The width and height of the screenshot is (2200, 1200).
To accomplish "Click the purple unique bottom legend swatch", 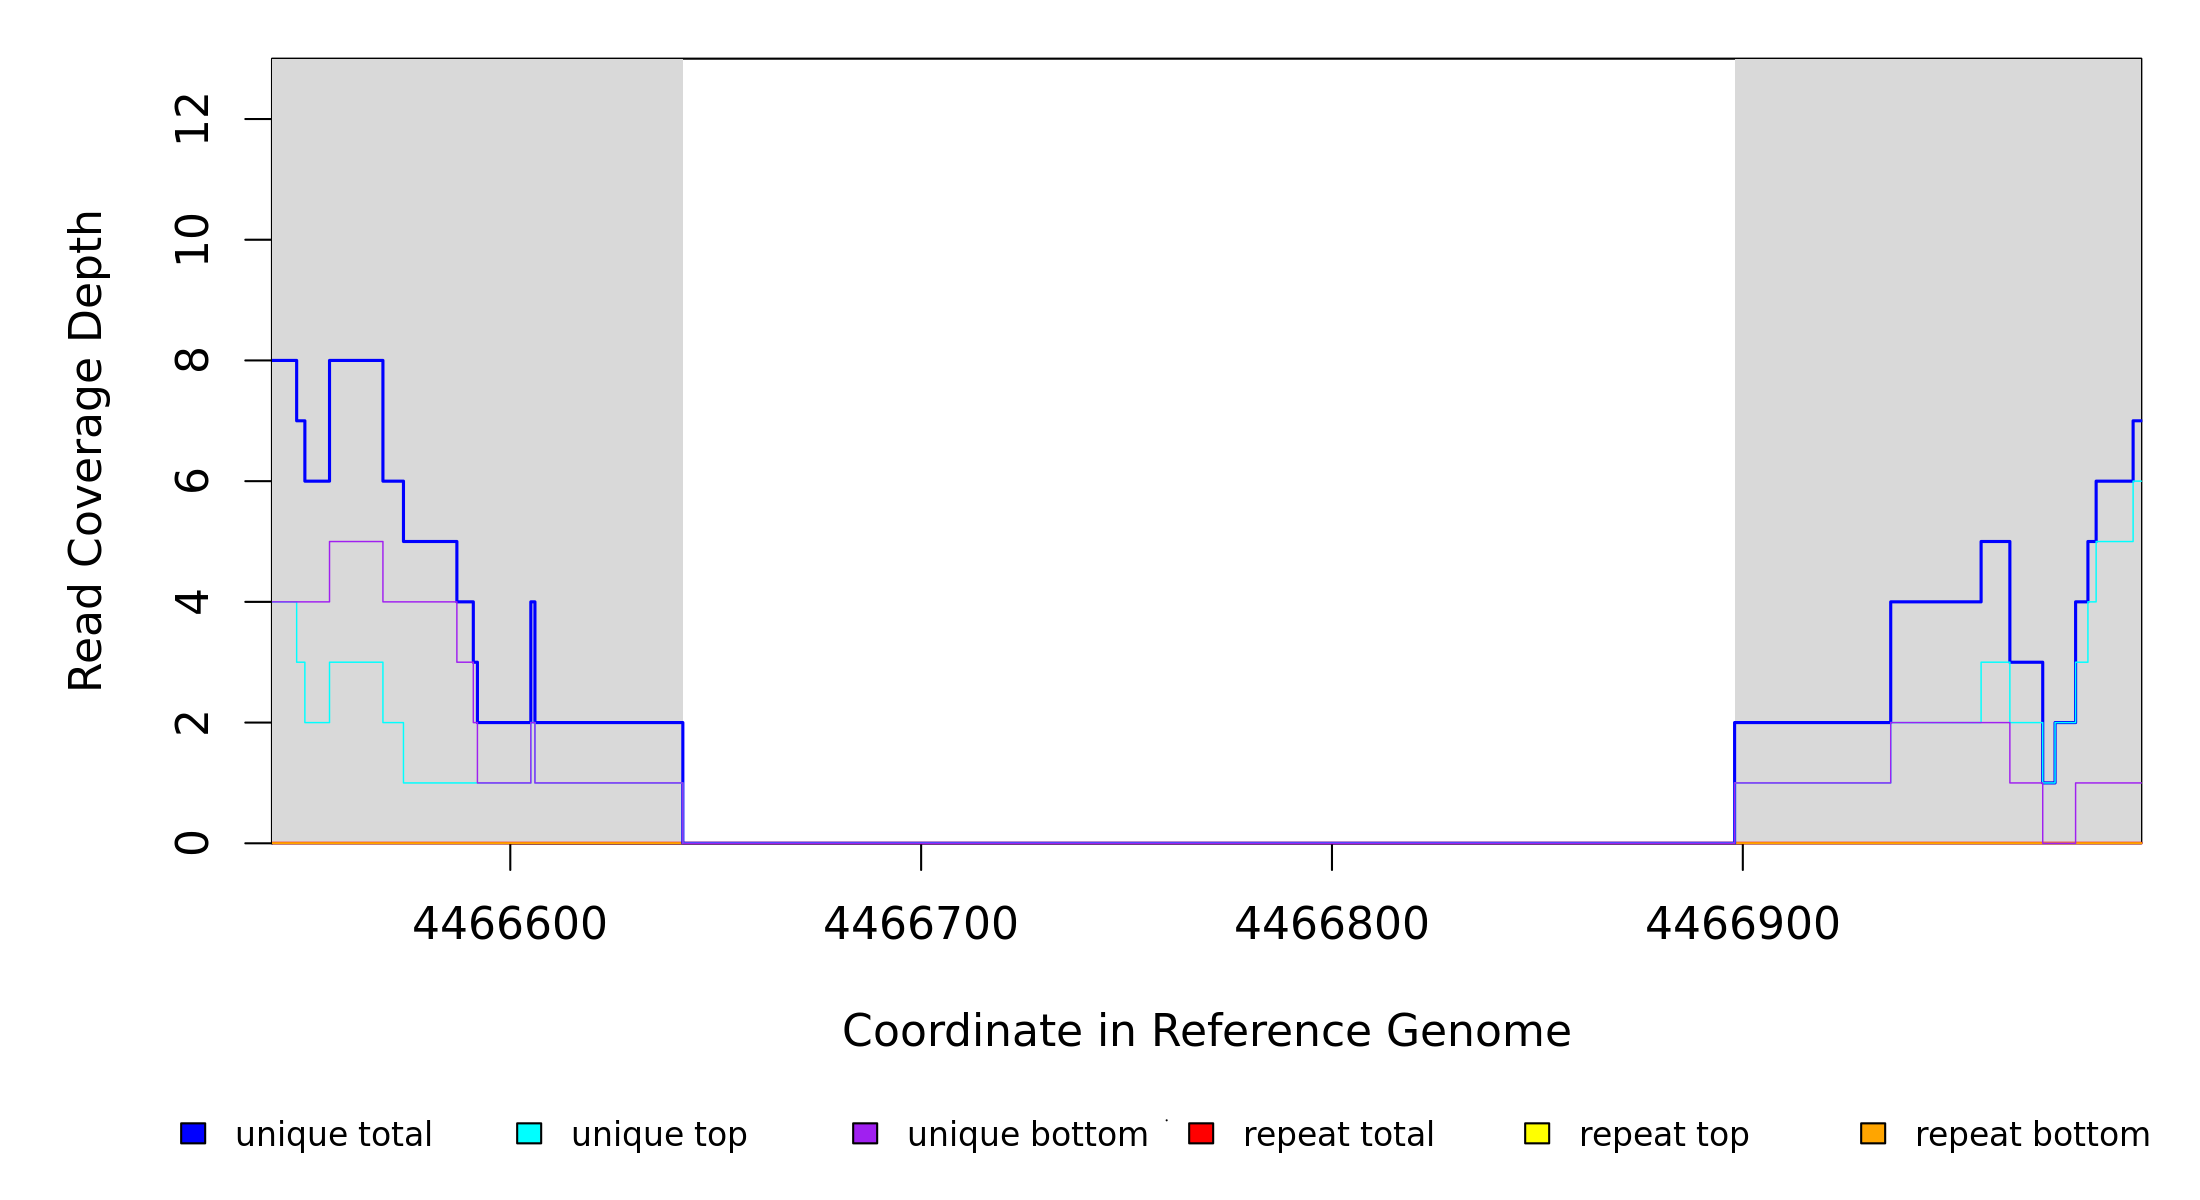I will pyautogui.click(x=865, y=1133).
